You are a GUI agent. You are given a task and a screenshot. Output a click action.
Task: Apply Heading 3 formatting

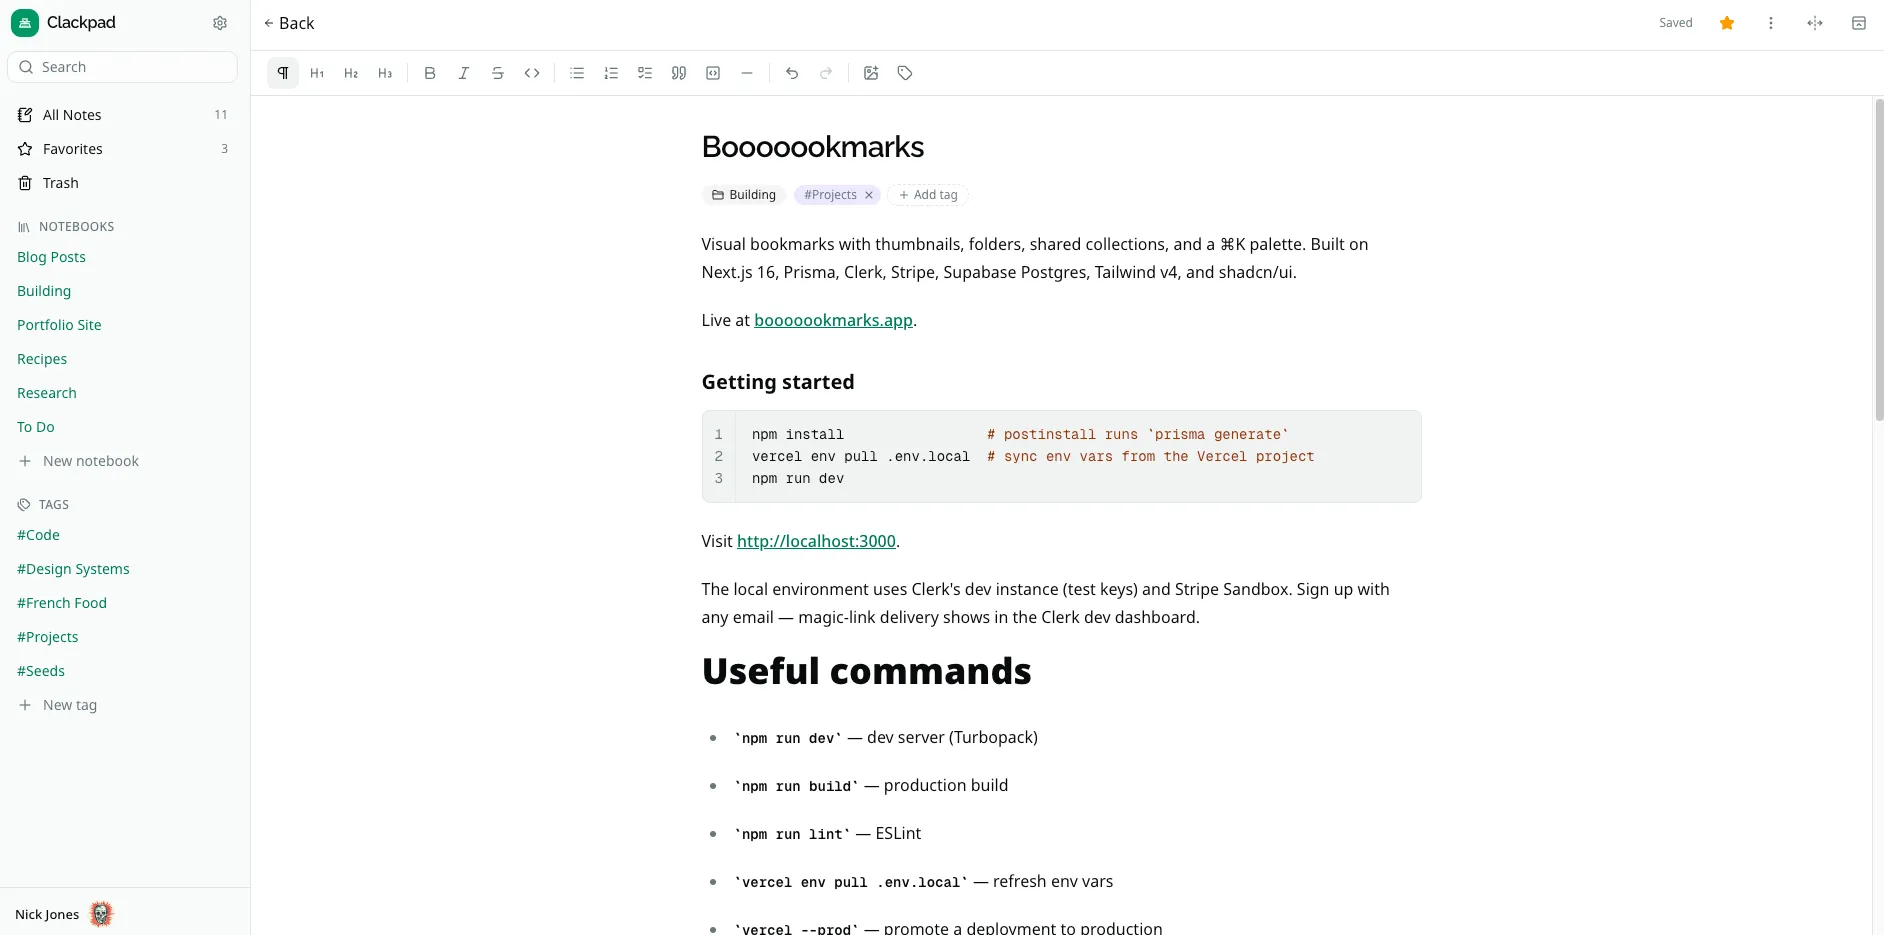385,73
